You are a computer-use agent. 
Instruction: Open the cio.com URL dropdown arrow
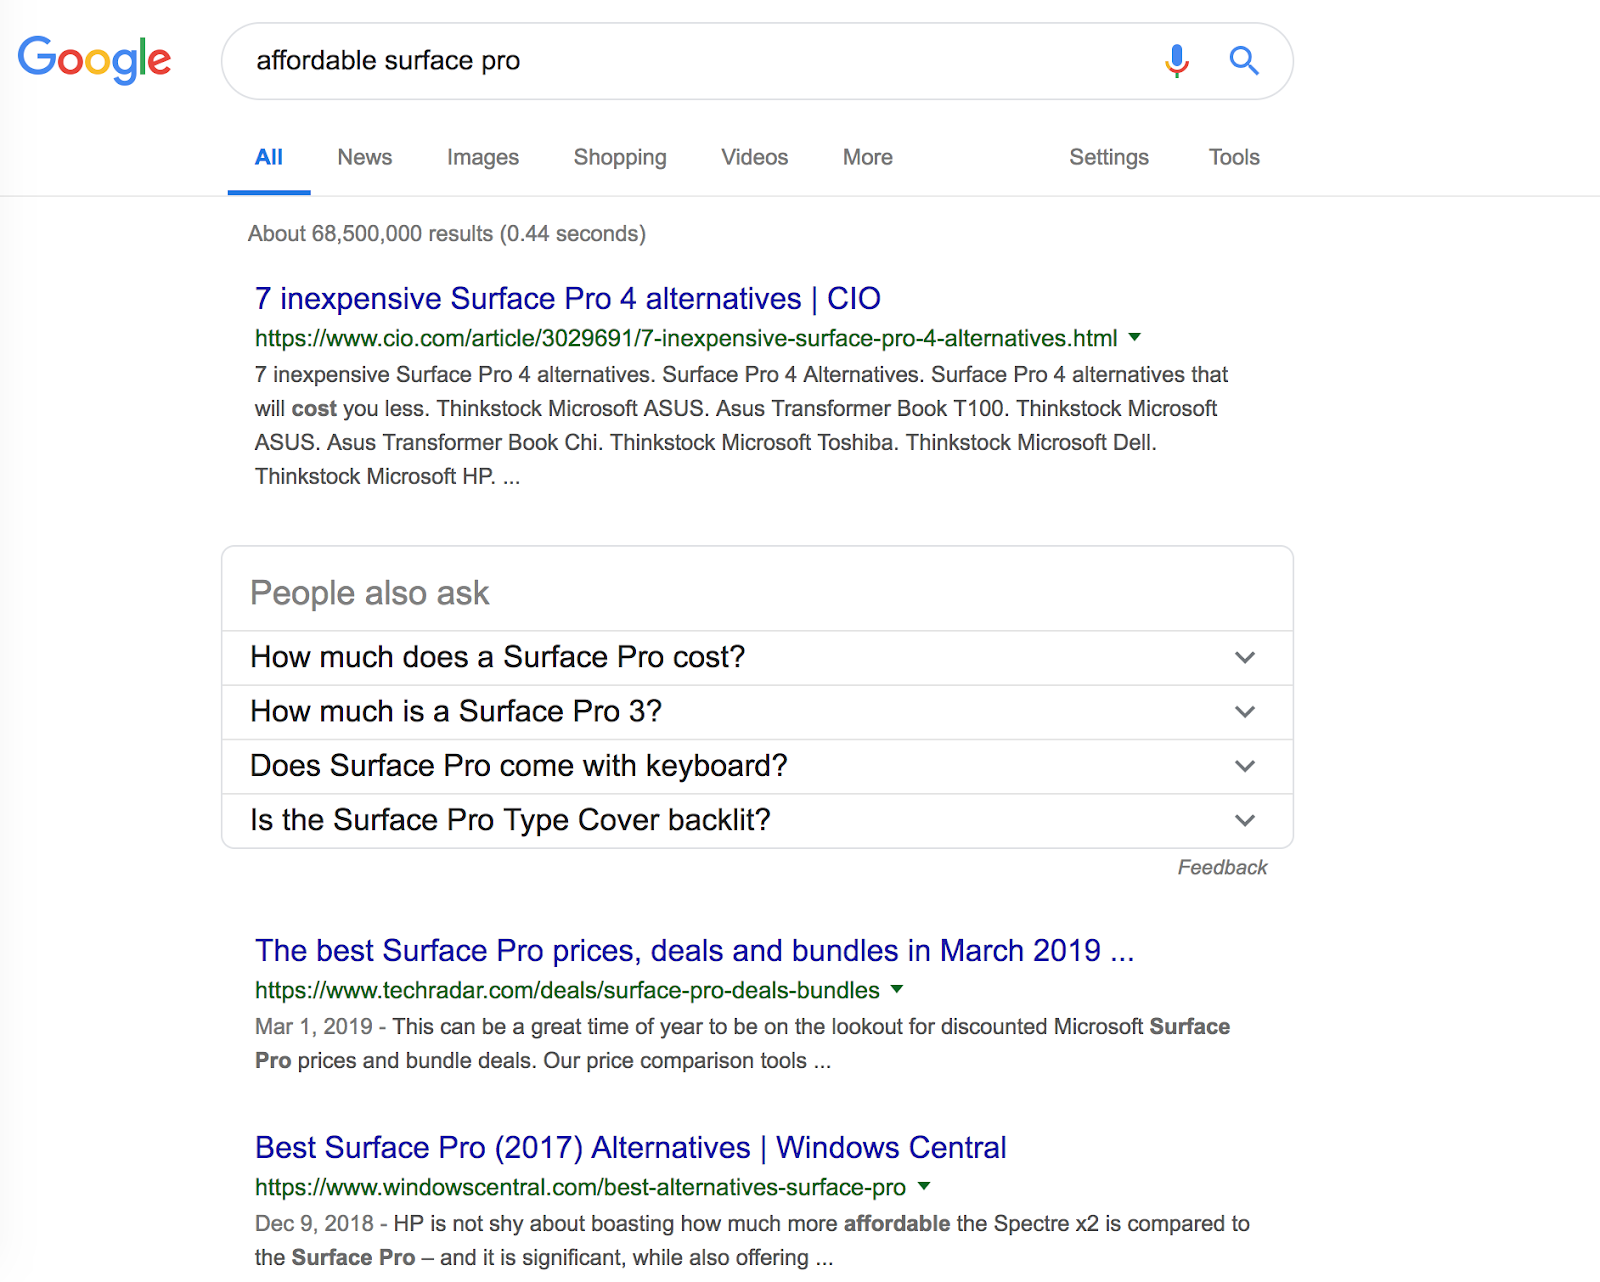point(1135,338)
